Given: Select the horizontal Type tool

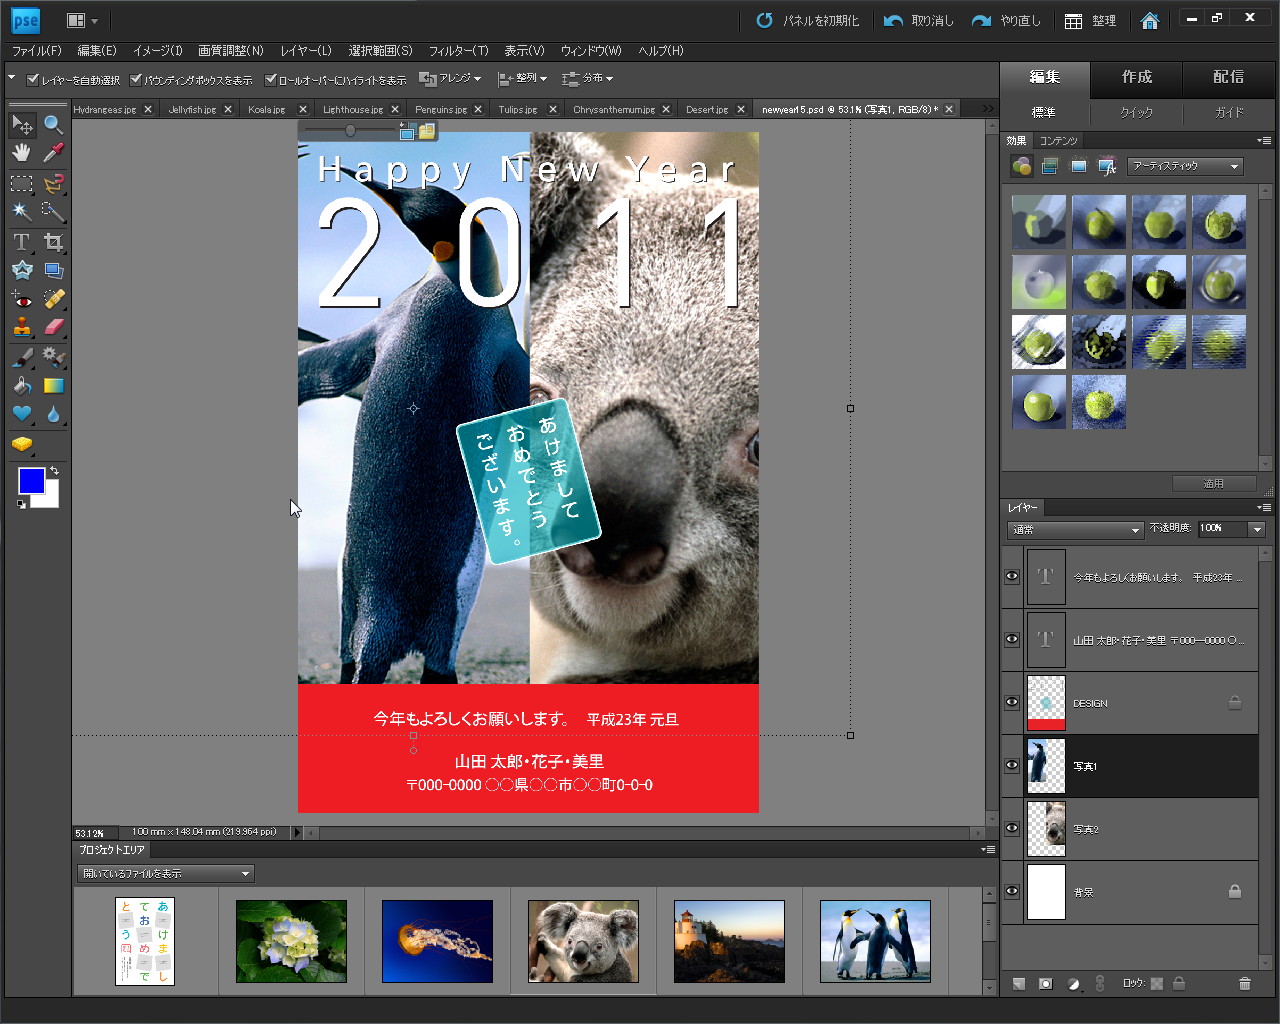Looking at the screenshot, I should [x=22, y=241].
